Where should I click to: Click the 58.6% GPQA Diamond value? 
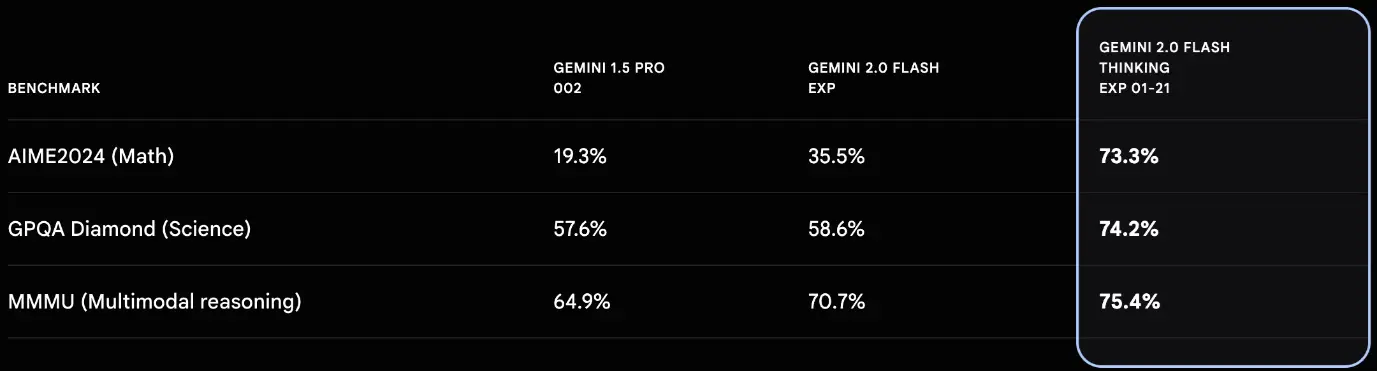(x=836, y=229)
